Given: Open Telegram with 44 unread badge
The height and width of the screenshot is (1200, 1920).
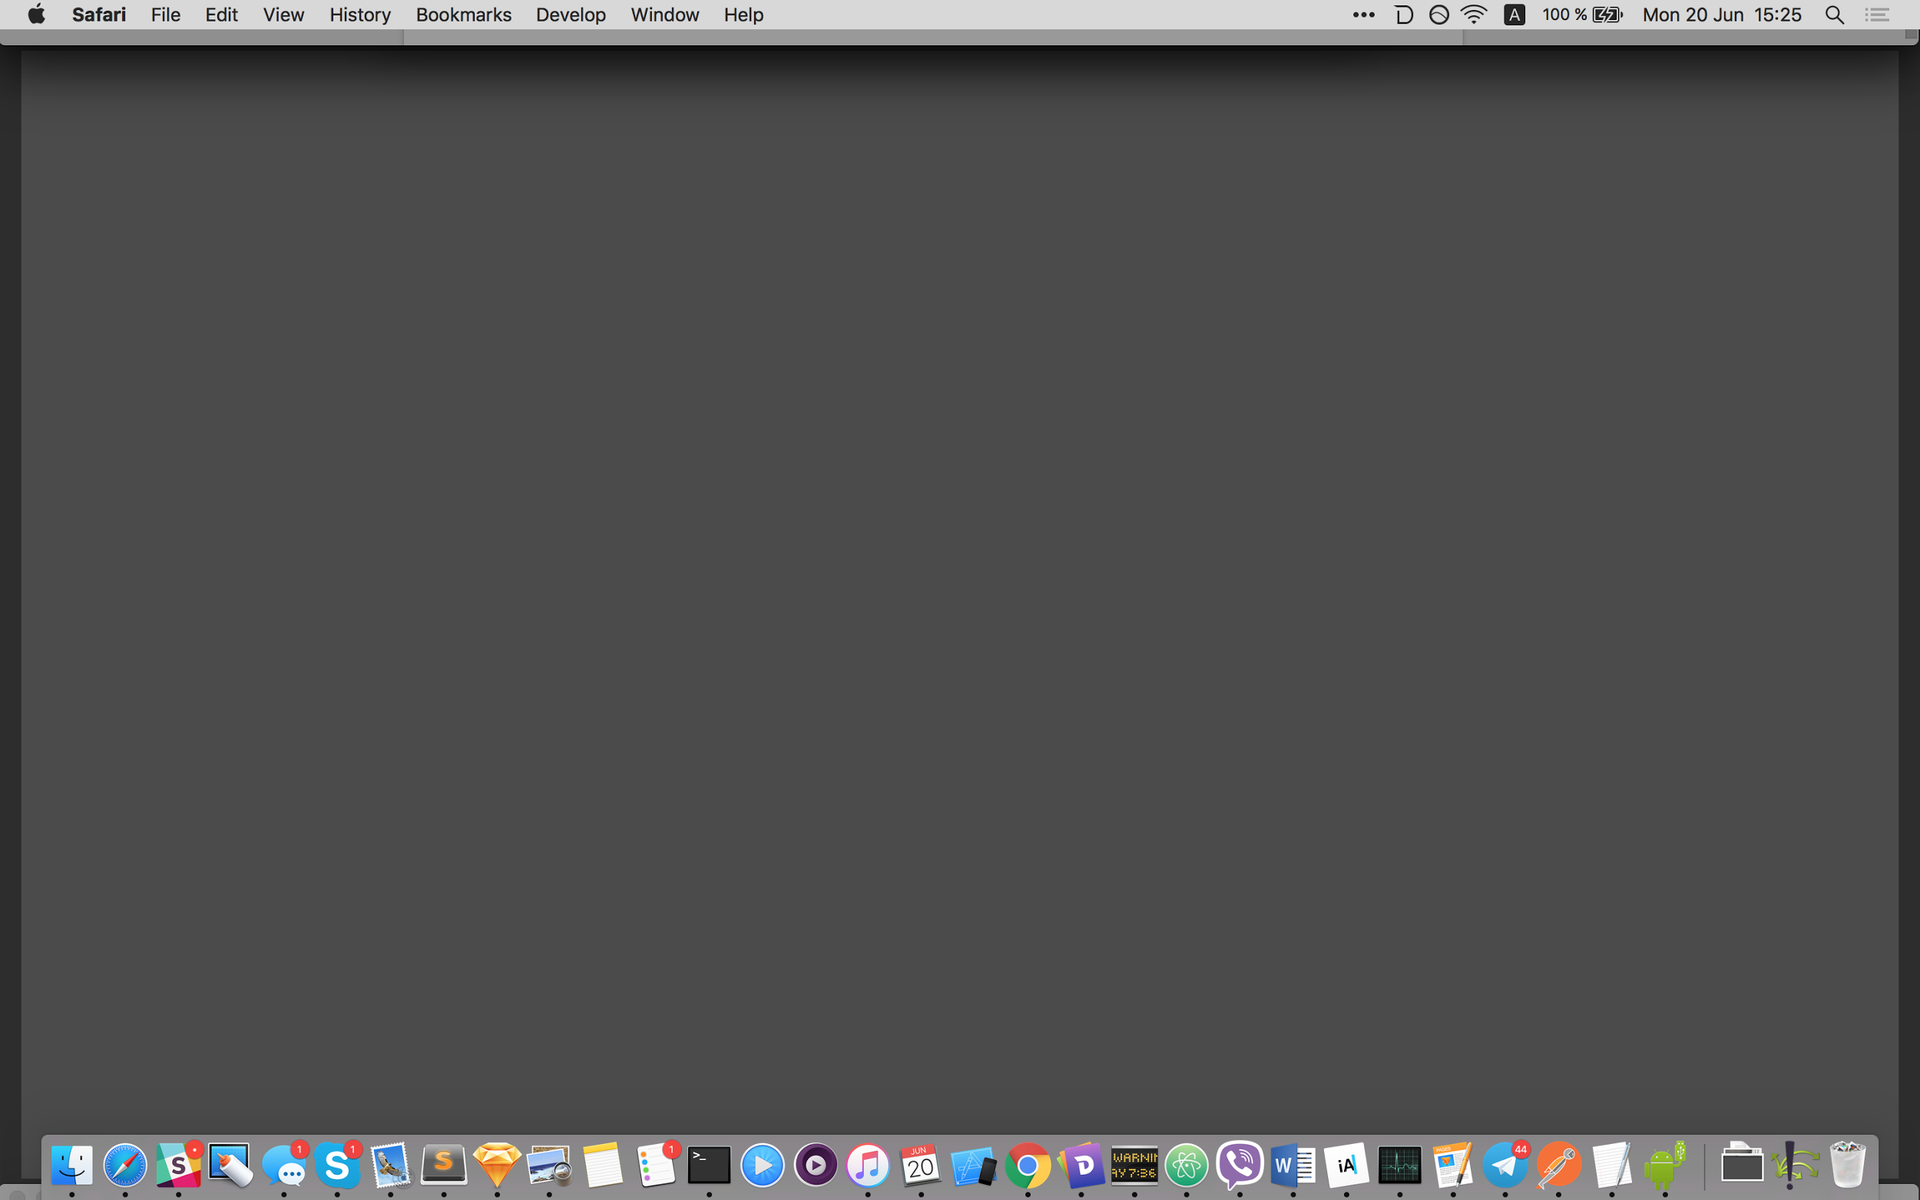Looking at the screenshot, I should click(1505, 1165).
